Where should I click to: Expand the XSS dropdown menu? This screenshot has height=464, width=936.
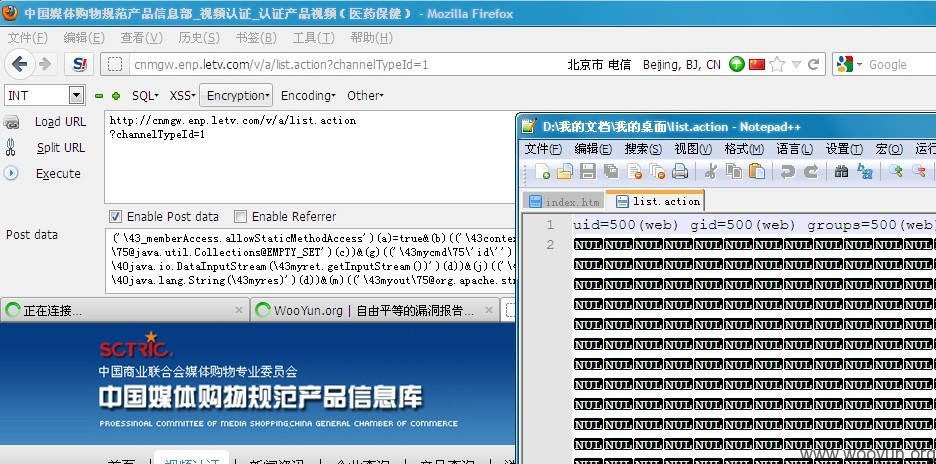pos(182,96)
